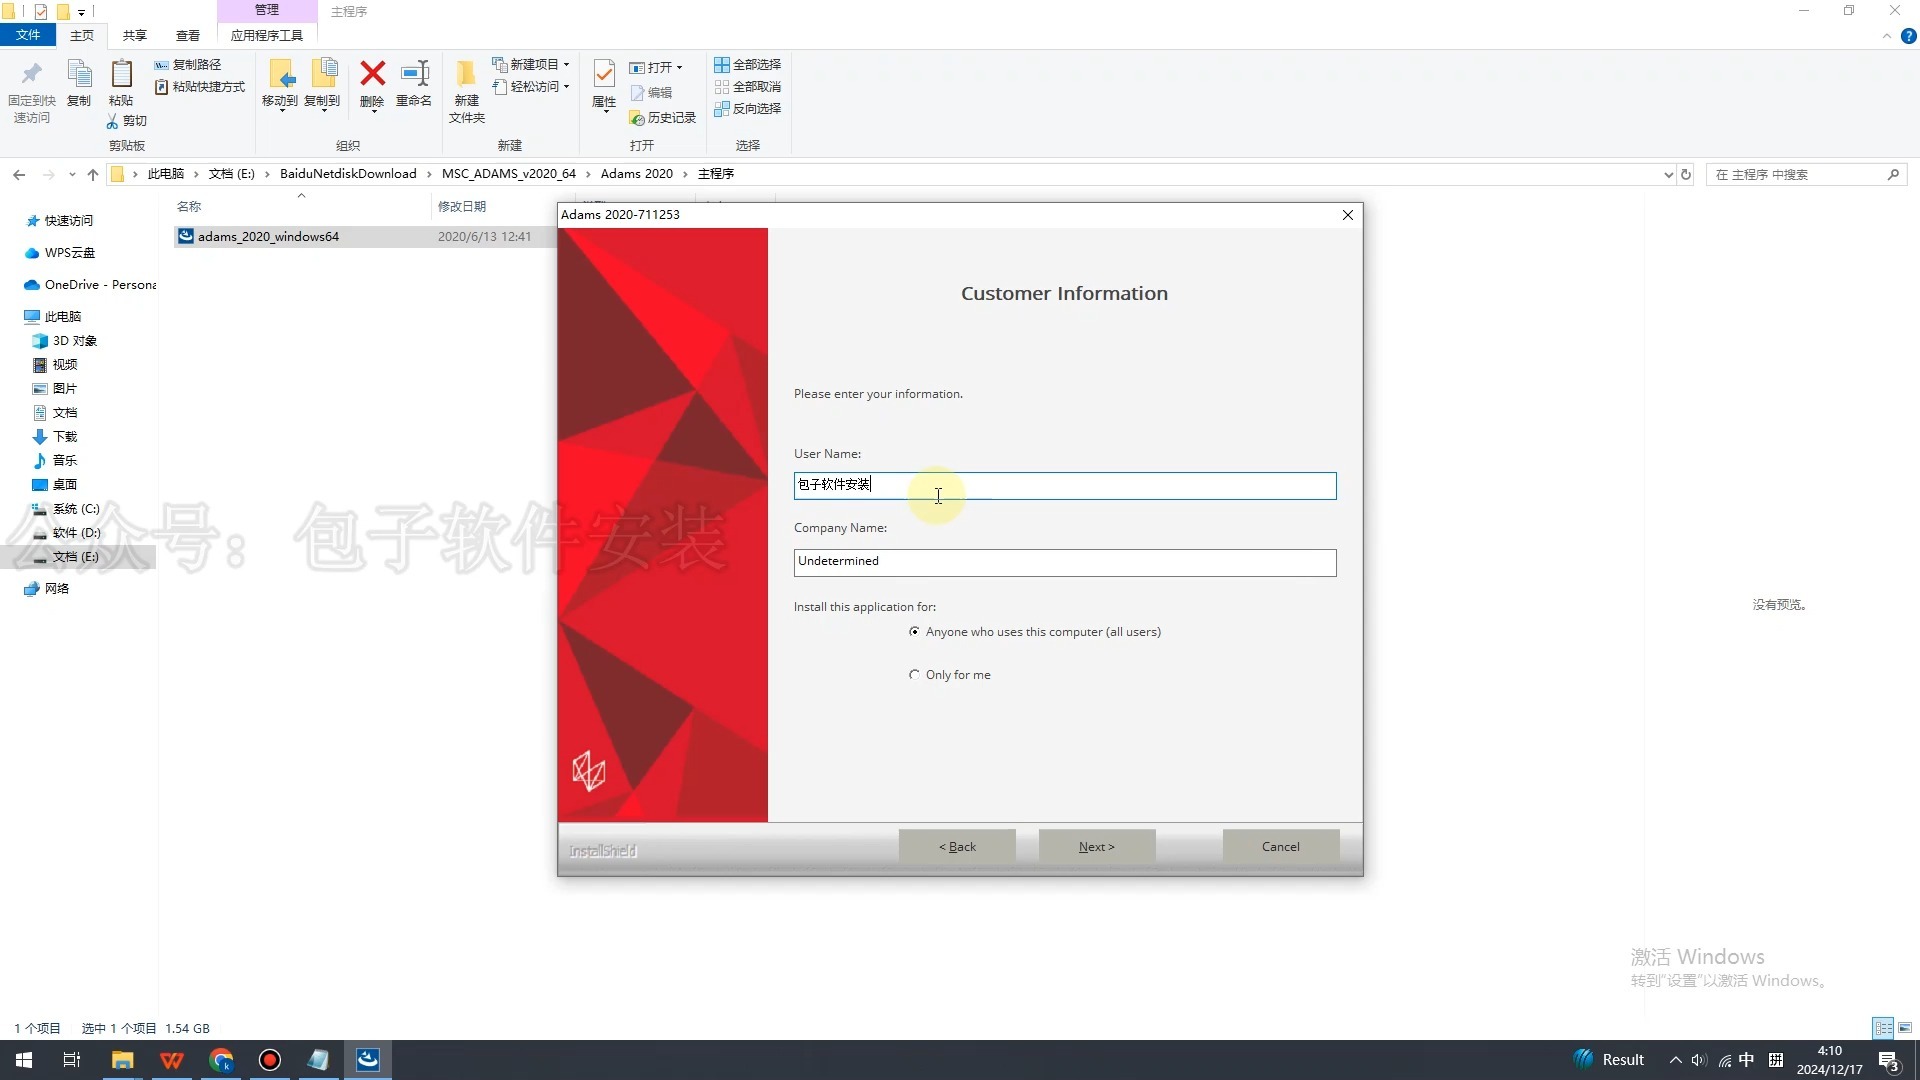Collapse the ribbon chevron
The width and height of the screenshot is (1920, 1080).
[1887, 36]
